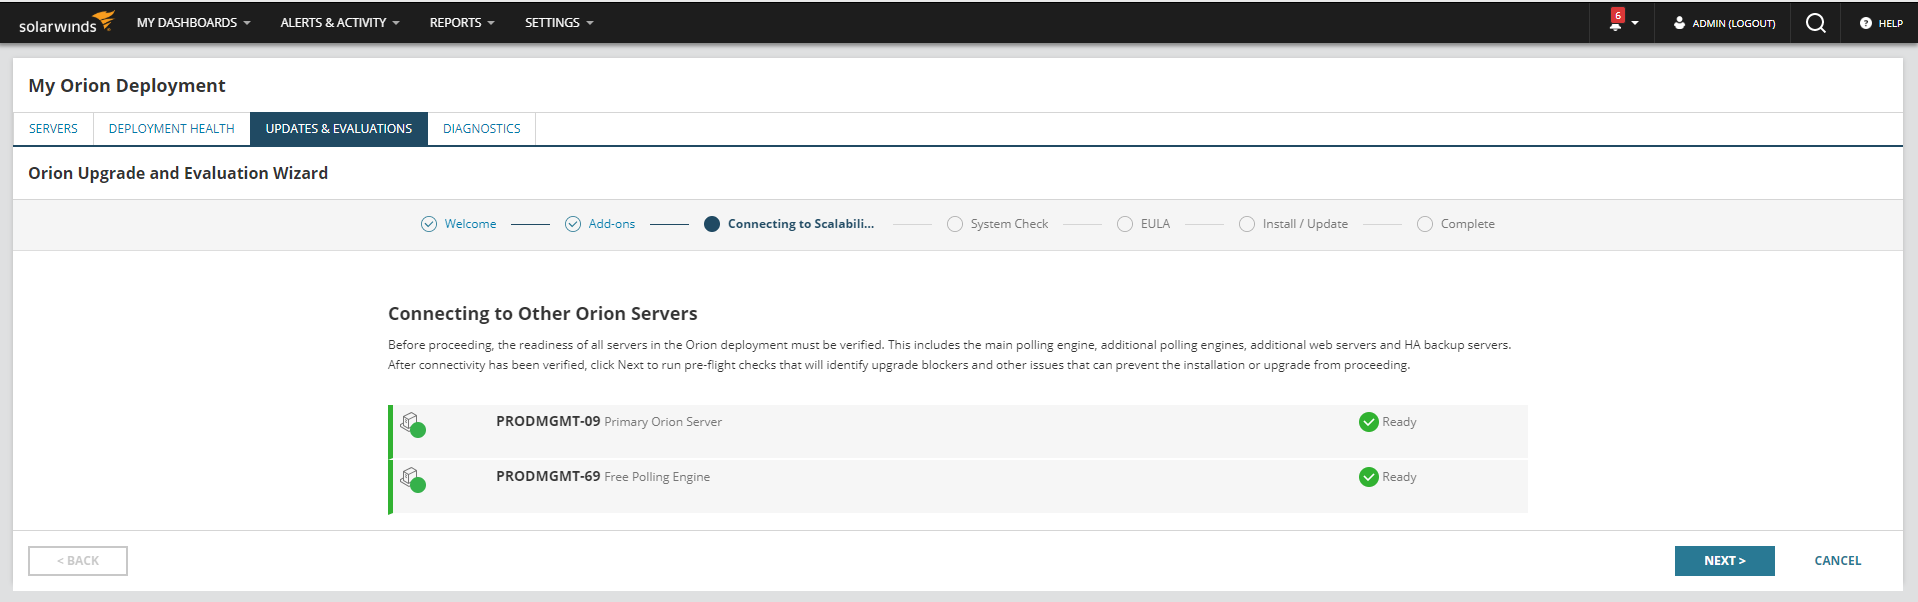Go to the Welcome wizard step
Viewport: 1918px width, 602px height.
[x=470, y=224]
